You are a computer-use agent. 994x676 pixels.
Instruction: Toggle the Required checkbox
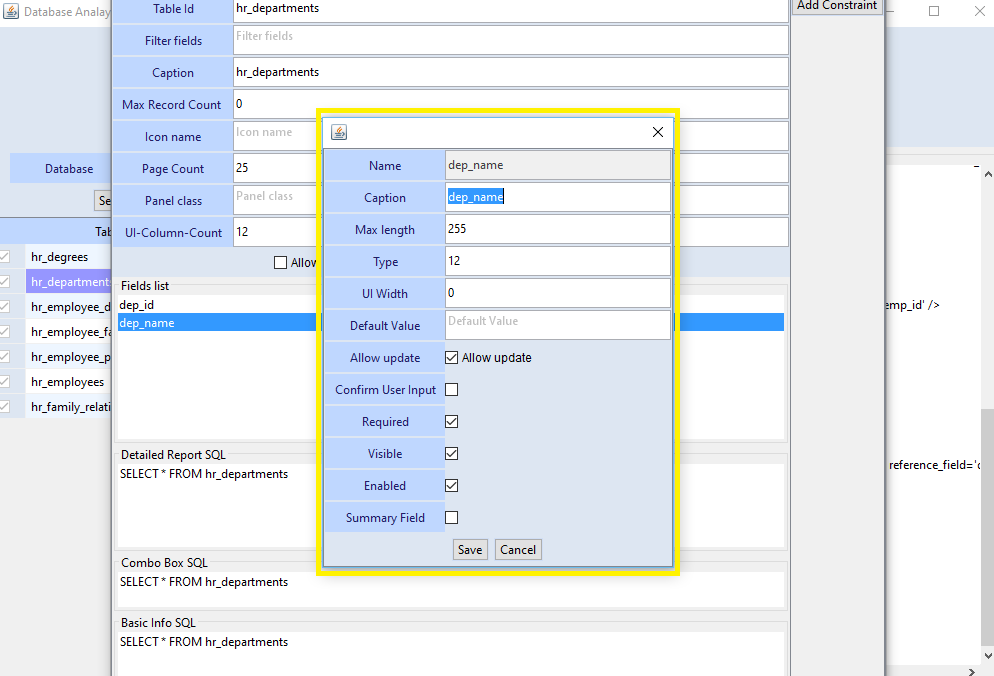pyautogui.click(x=452, y=422)
